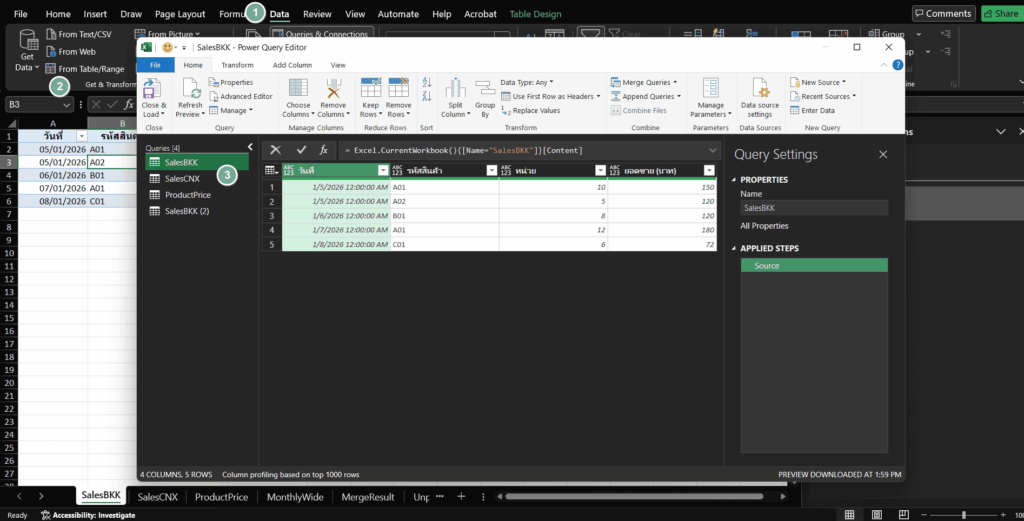Viewport: 1024px width, 521px height.
Task: Open the Data Type: Any dropdown
Action: pos(527,82)
